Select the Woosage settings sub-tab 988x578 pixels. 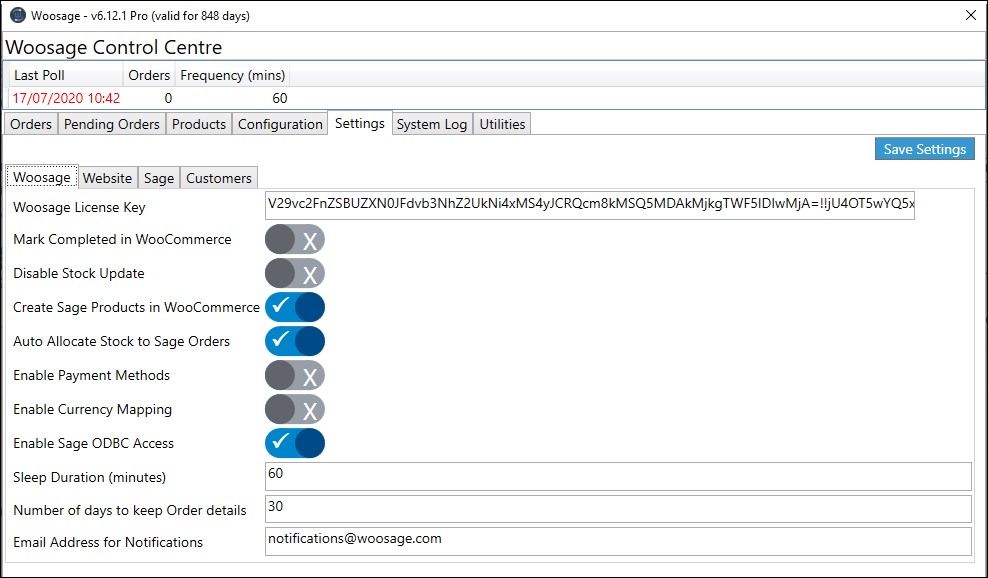tap(42, 177)
